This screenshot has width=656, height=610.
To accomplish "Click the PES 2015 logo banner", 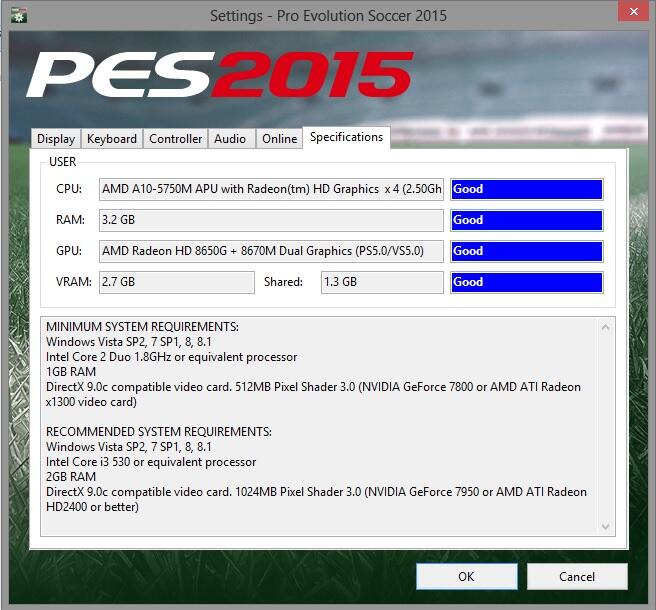I will [x=220, y=74].
